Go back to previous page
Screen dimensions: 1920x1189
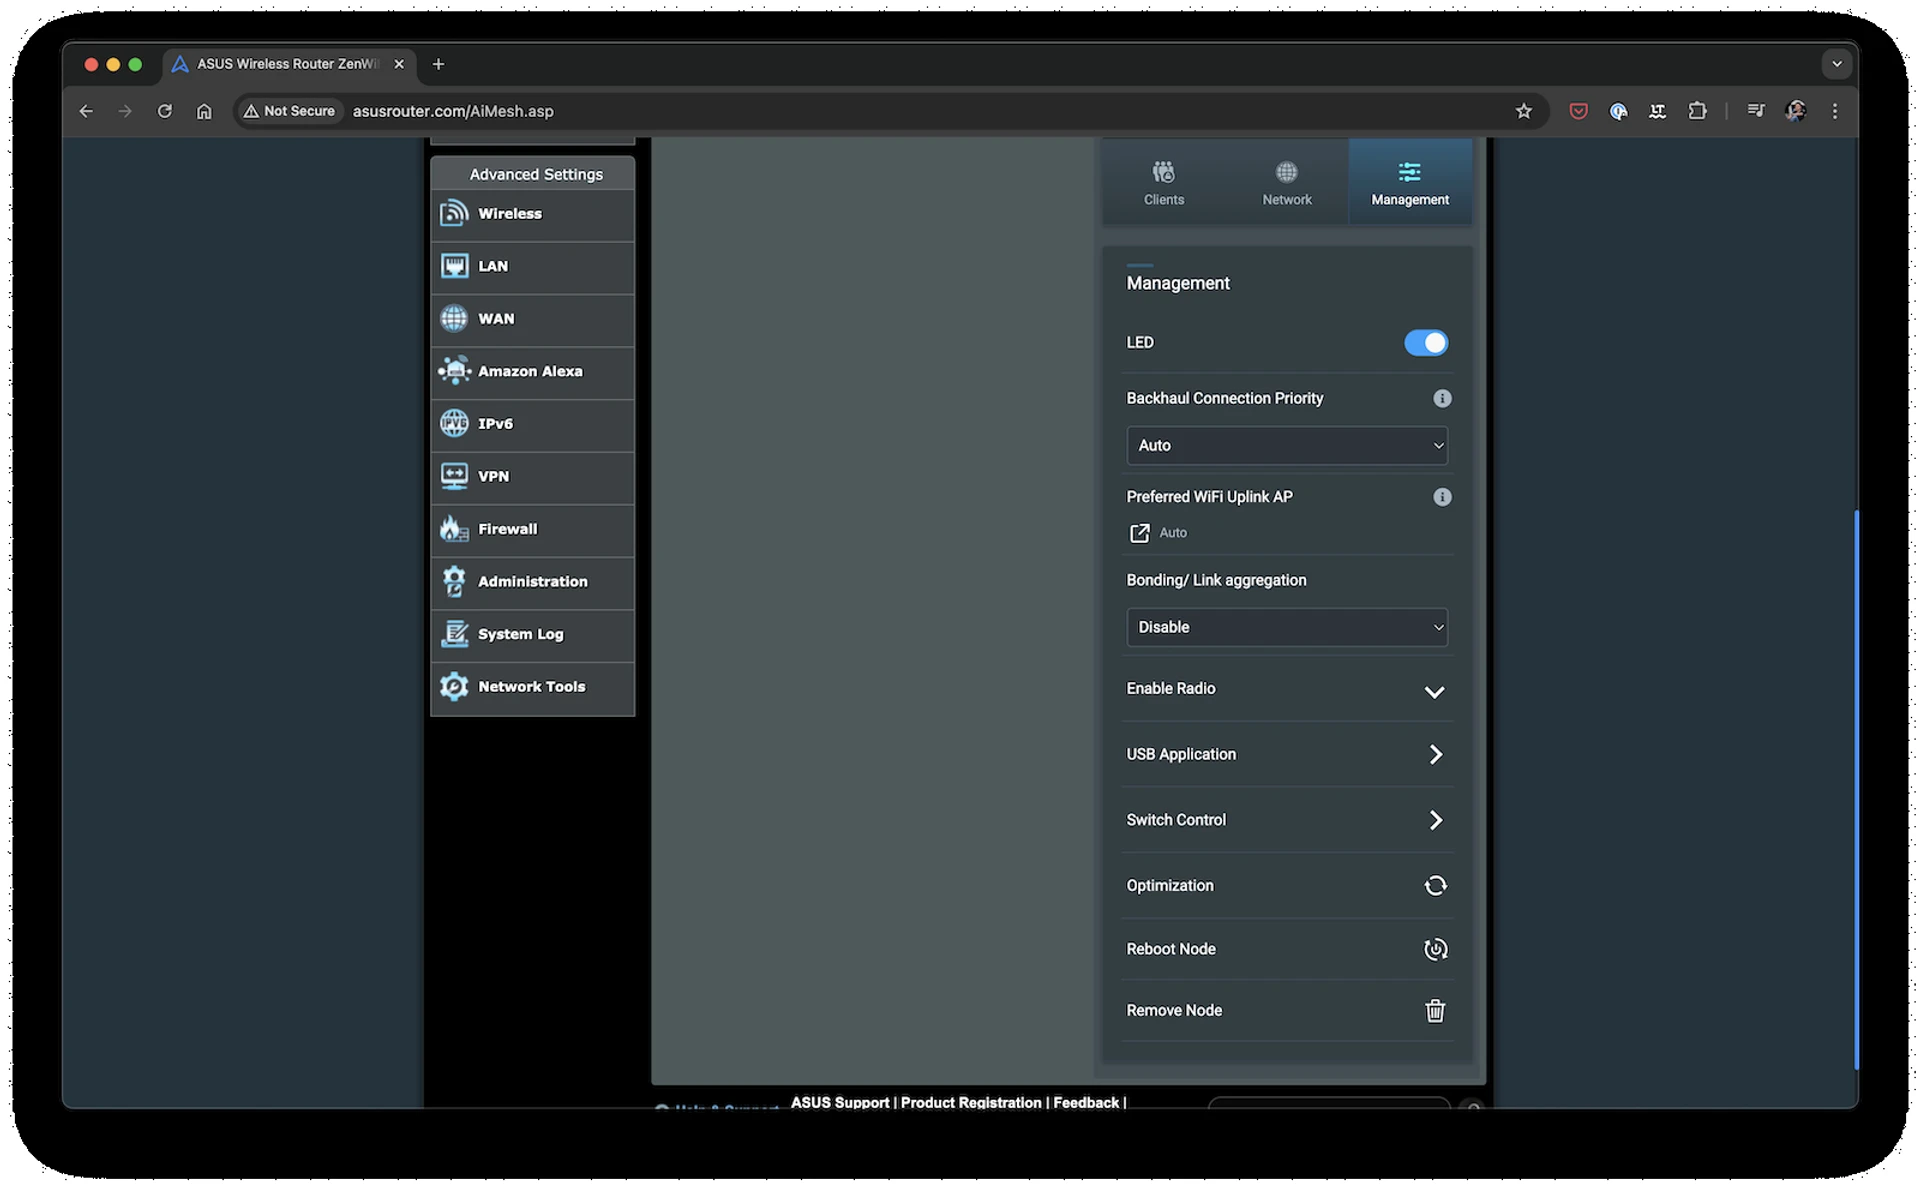pos(86,111)
